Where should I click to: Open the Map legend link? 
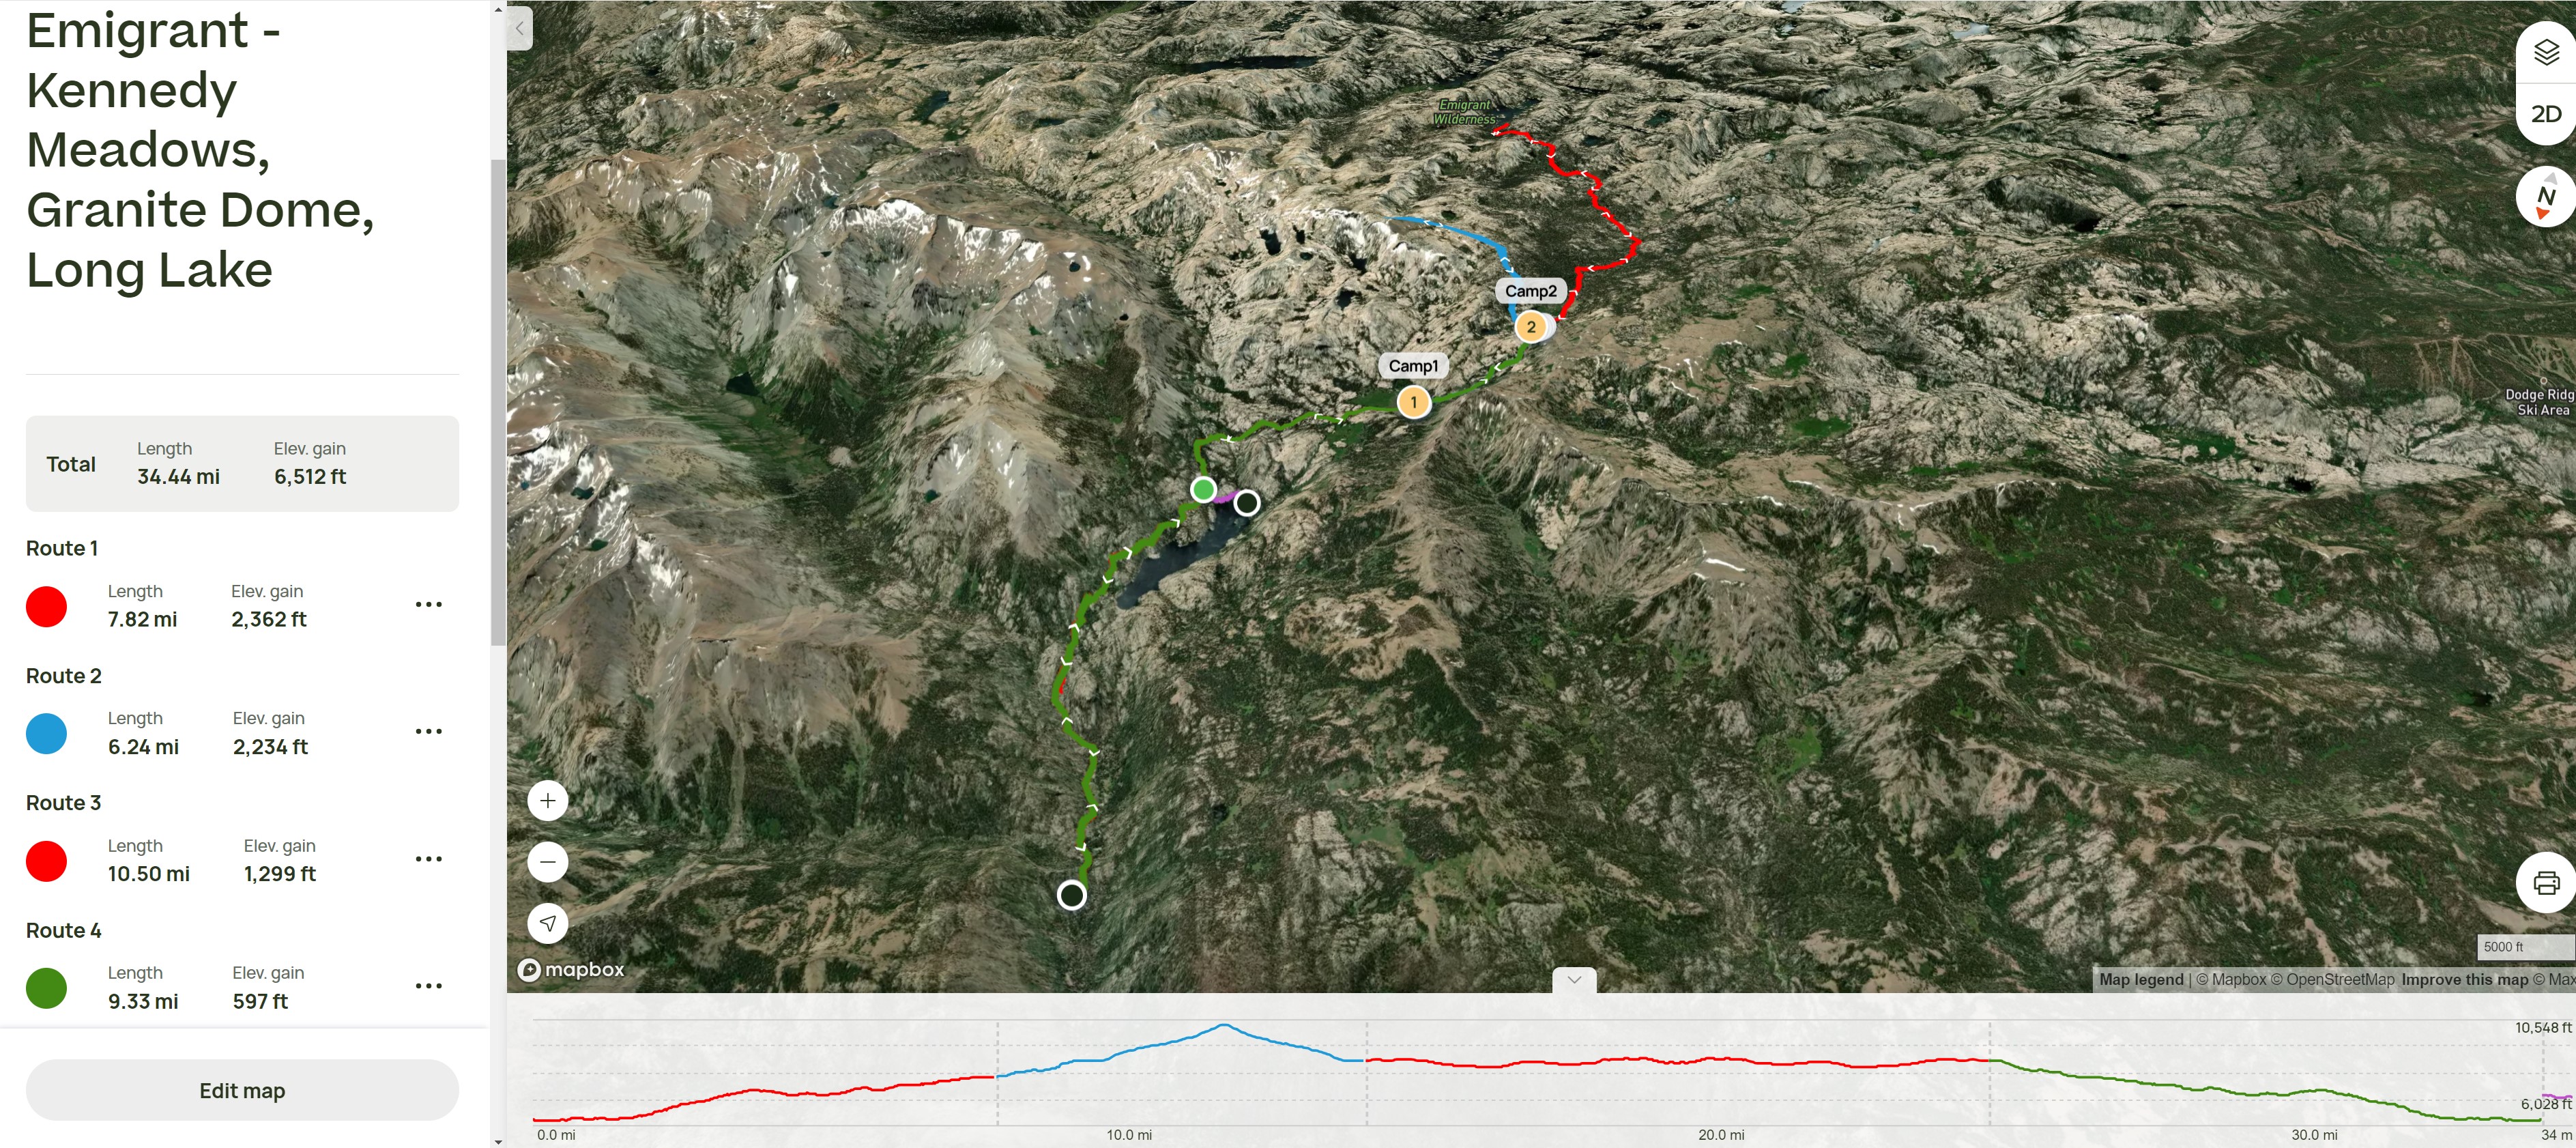click(x=2141, y=980)
